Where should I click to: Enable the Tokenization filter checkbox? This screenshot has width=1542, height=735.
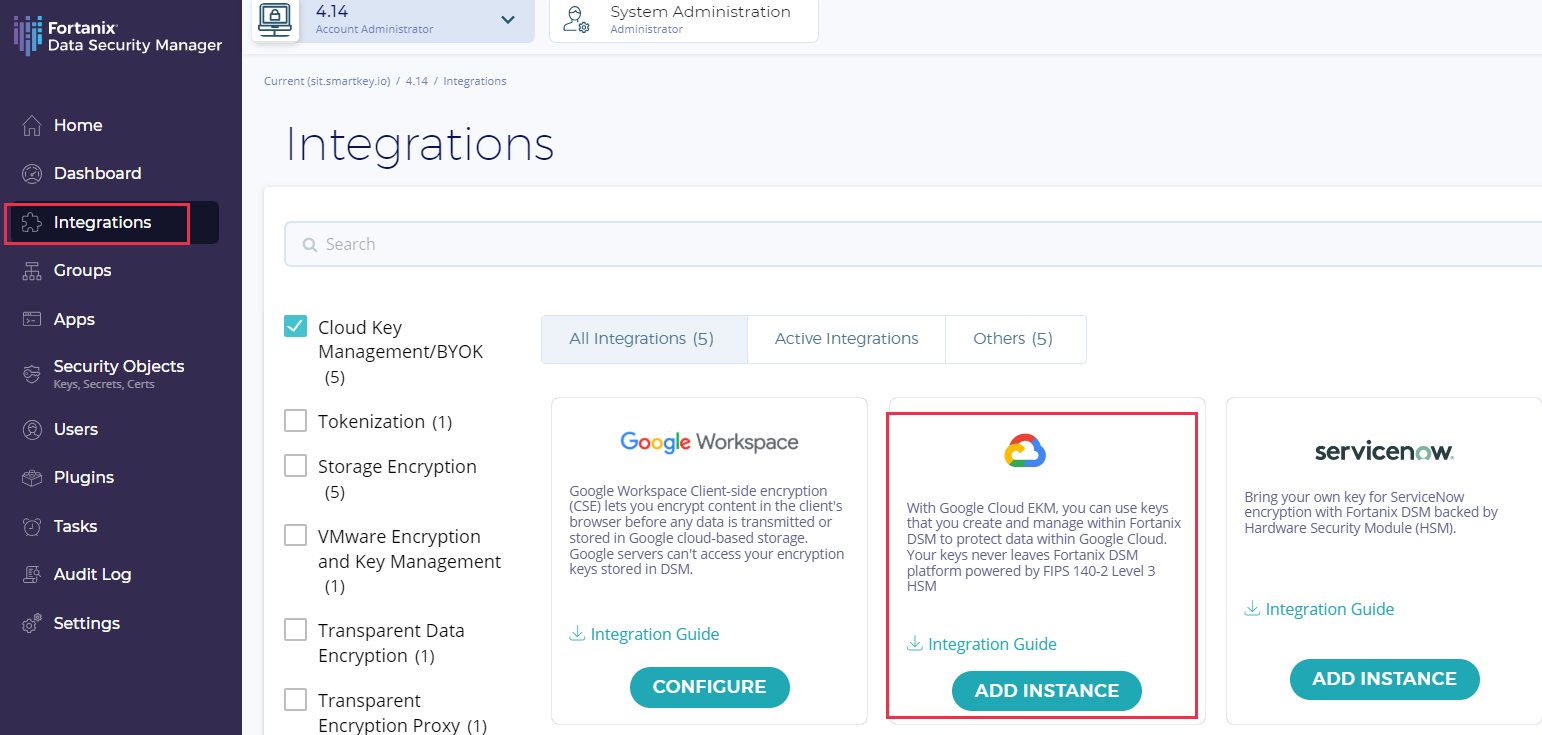pos(295,421)
